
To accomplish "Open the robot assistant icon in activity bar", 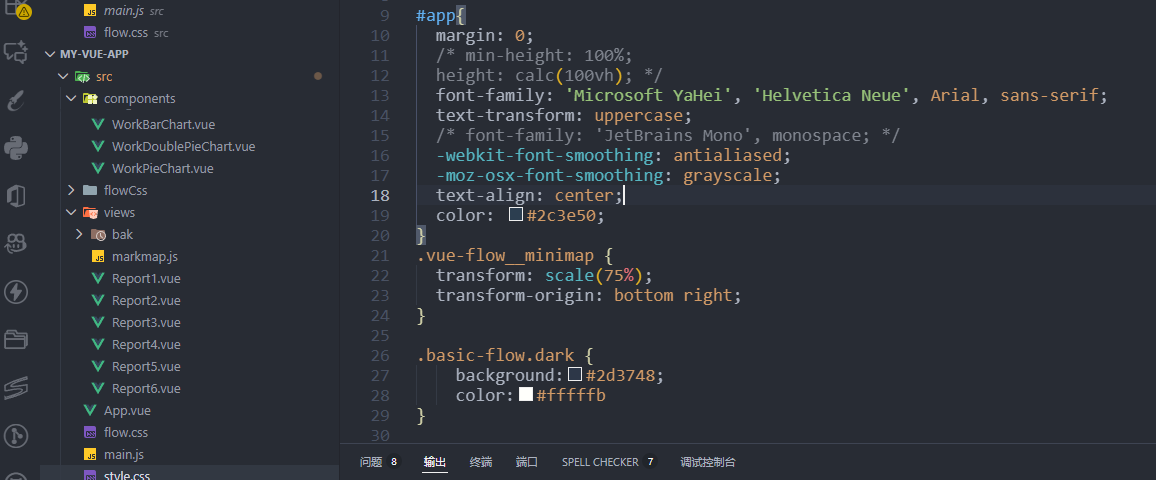I will tap(16, 244).
